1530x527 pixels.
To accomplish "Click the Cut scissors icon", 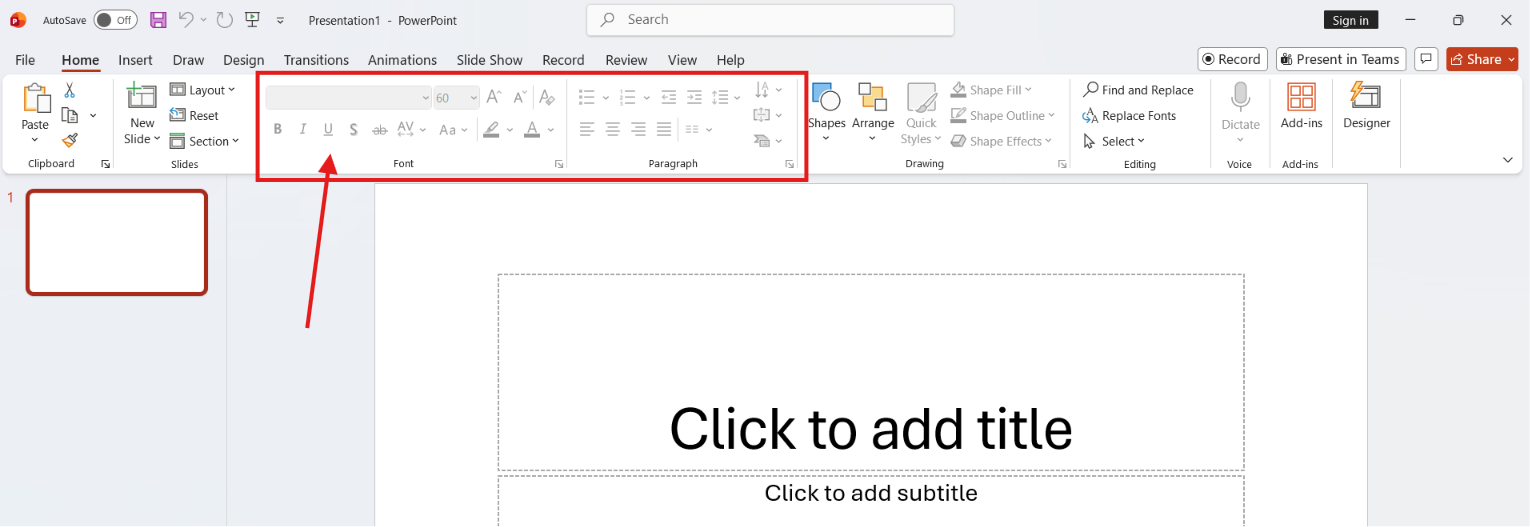I will 70,90.
